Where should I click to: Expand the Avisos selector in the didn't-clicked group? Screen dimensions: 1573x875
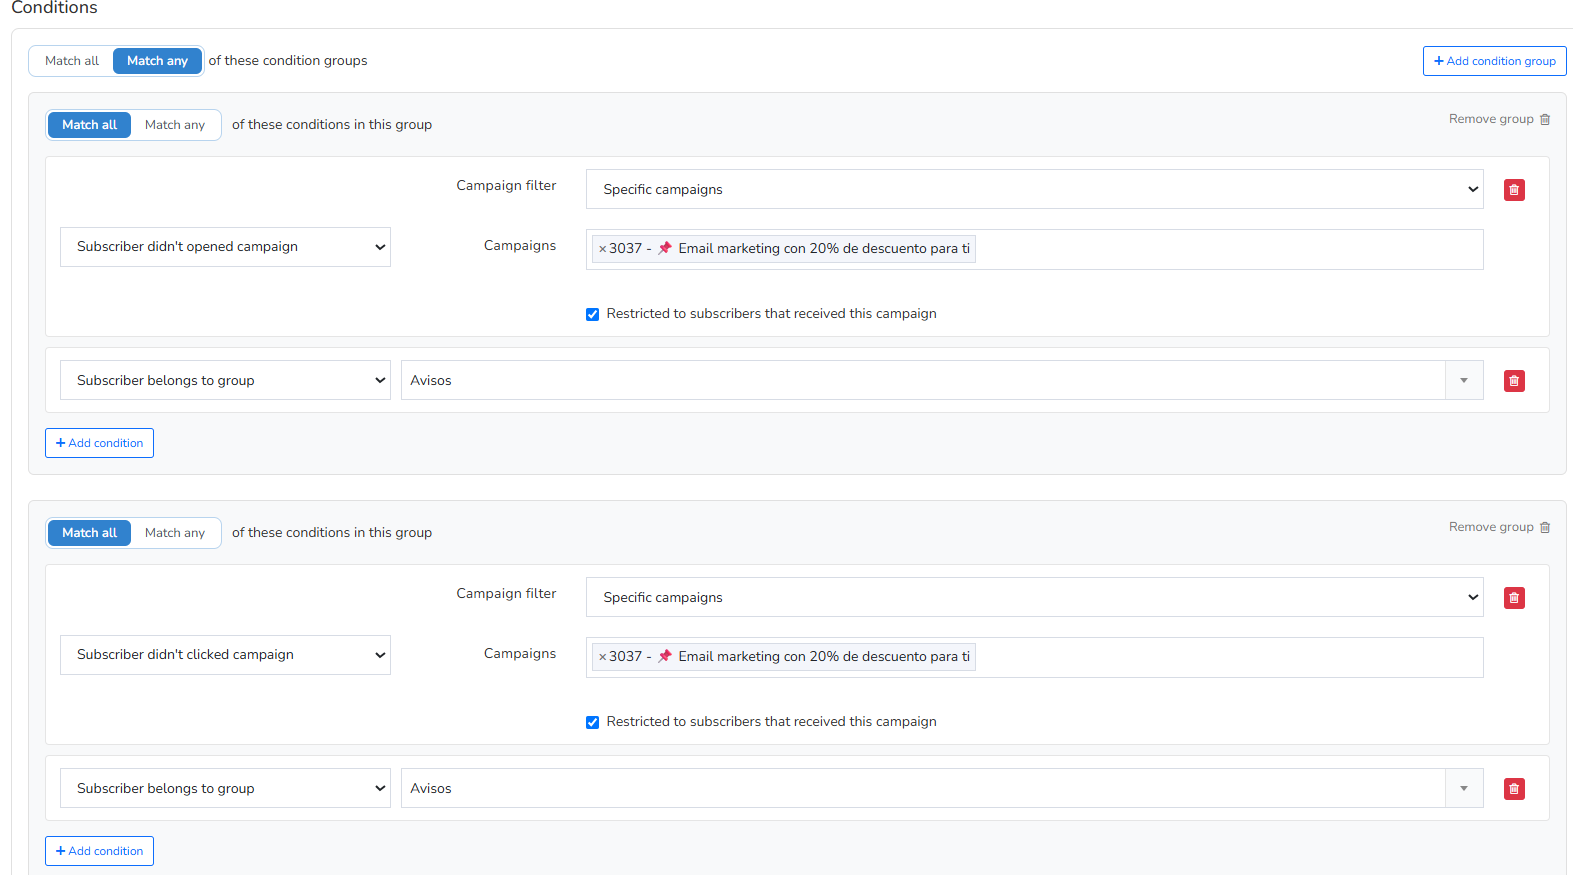pos(1463,788)
